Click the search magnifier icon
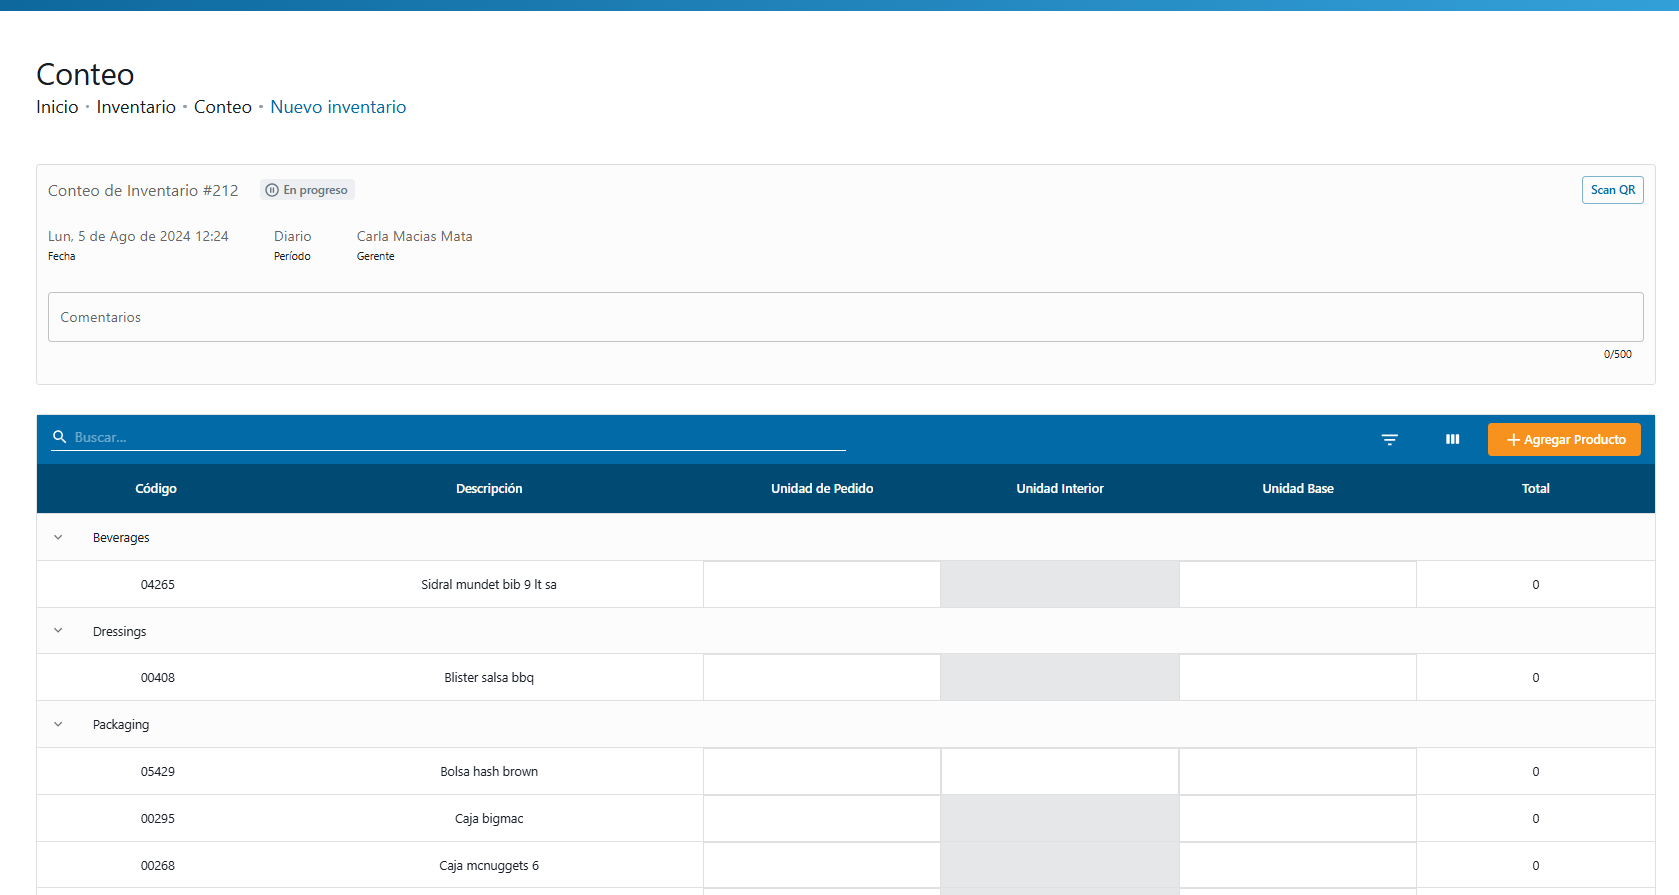Image resolution: width=1679 pixels, height=895 pixels. tap(60, 437)
